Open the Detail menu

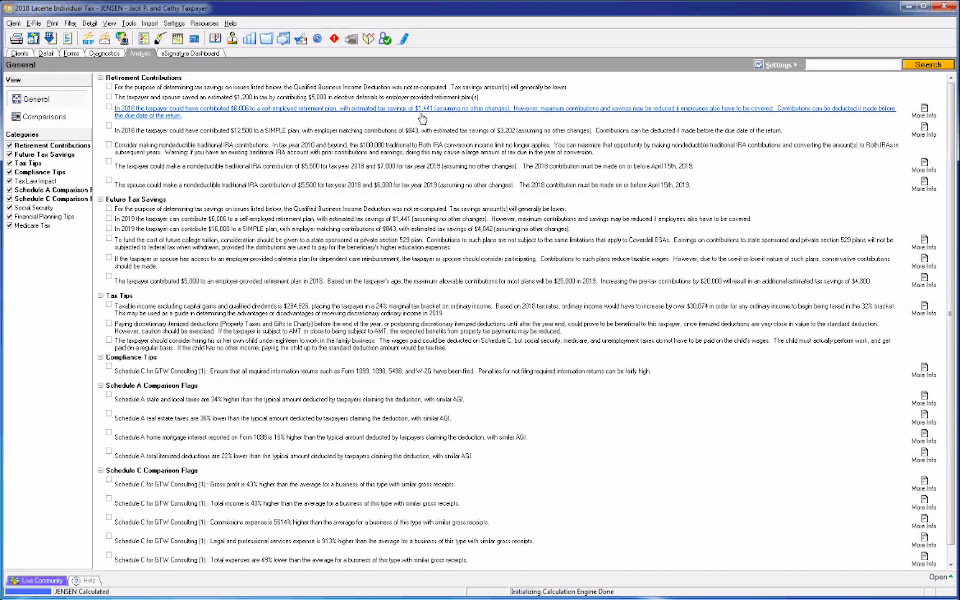click(x=89, y=23)
